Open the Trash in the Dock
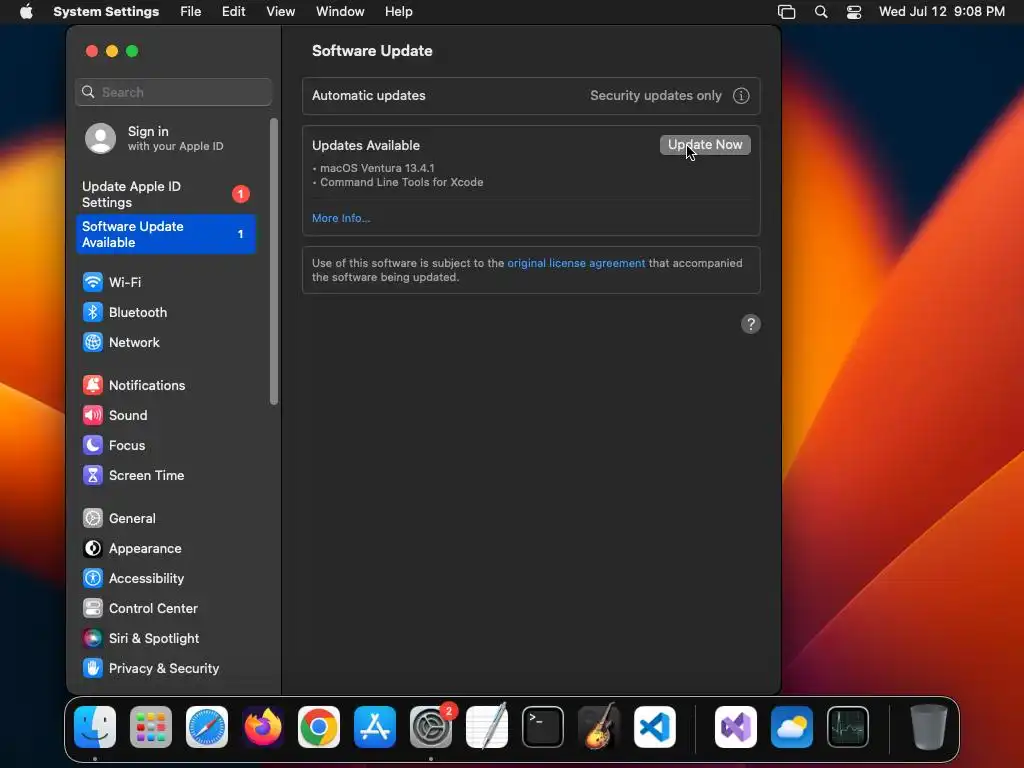The height and width of the screenshot is (768, 1024). point(929,726)
